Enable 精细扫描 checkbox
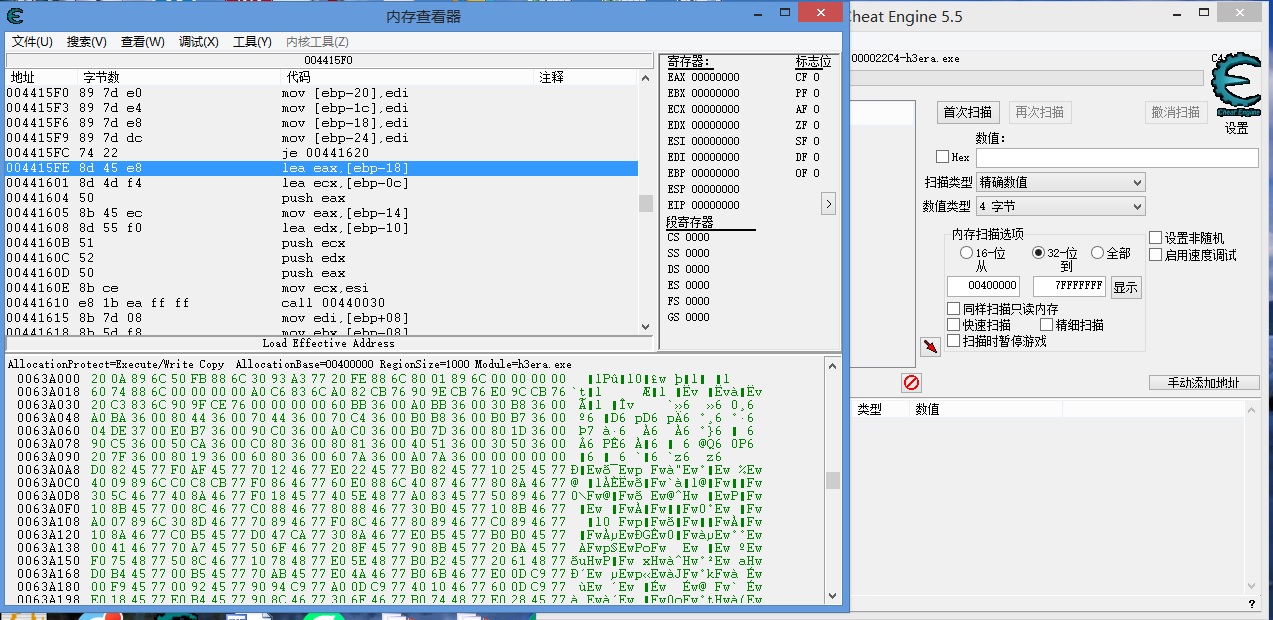Screen dimensions: 1273x620 (1047, 325)
